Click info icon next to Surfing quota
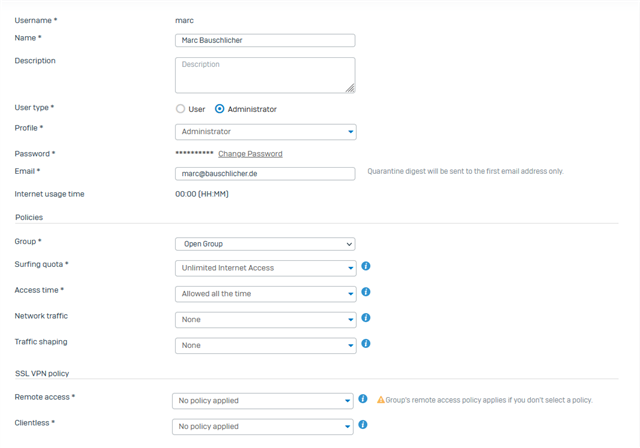The height and width of the screenshot is (448, 640). [x=366, y=267]
